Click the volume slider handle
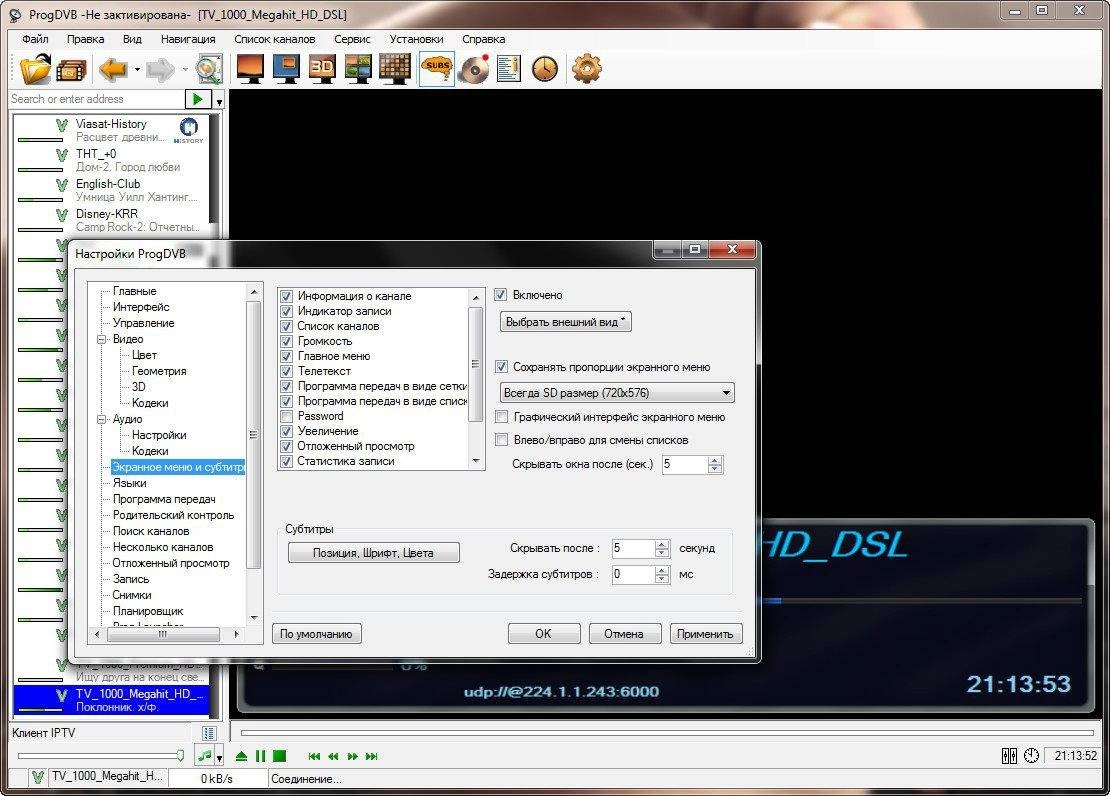This screenshot has width=1110, height=796. pos(180,756)
